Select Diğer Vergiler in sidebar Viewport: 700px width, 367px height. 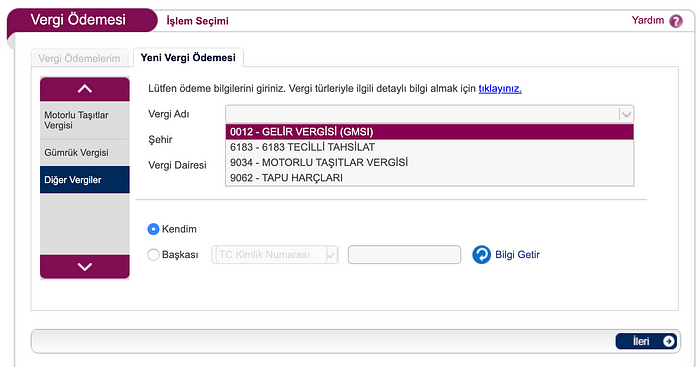tap(85, 180)
